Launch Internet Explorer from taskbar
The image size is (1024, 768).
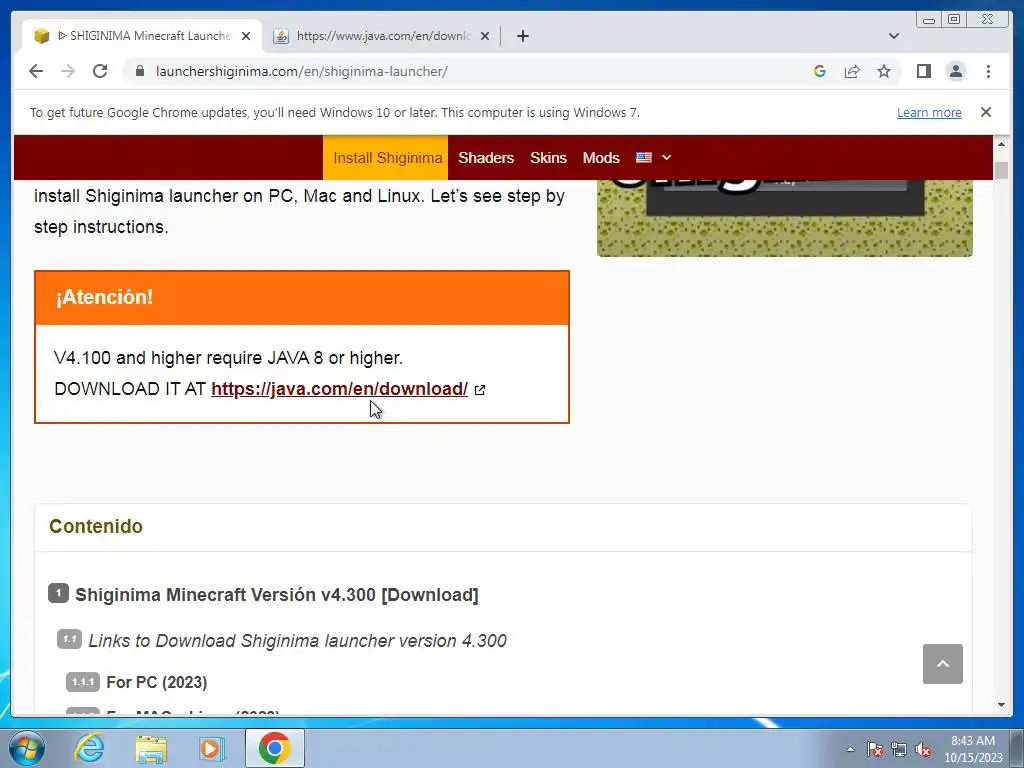(89, 748)
